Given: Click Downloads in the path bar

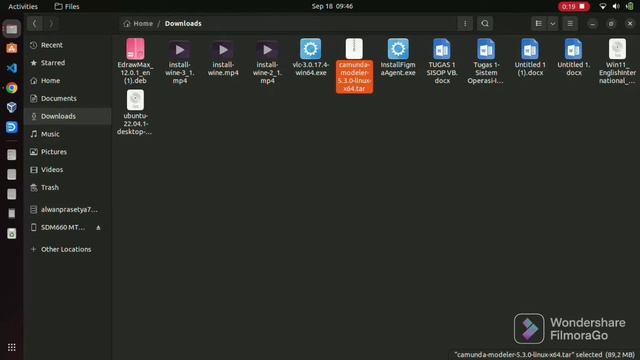Looking at the screenshot, I should (183, 23).
